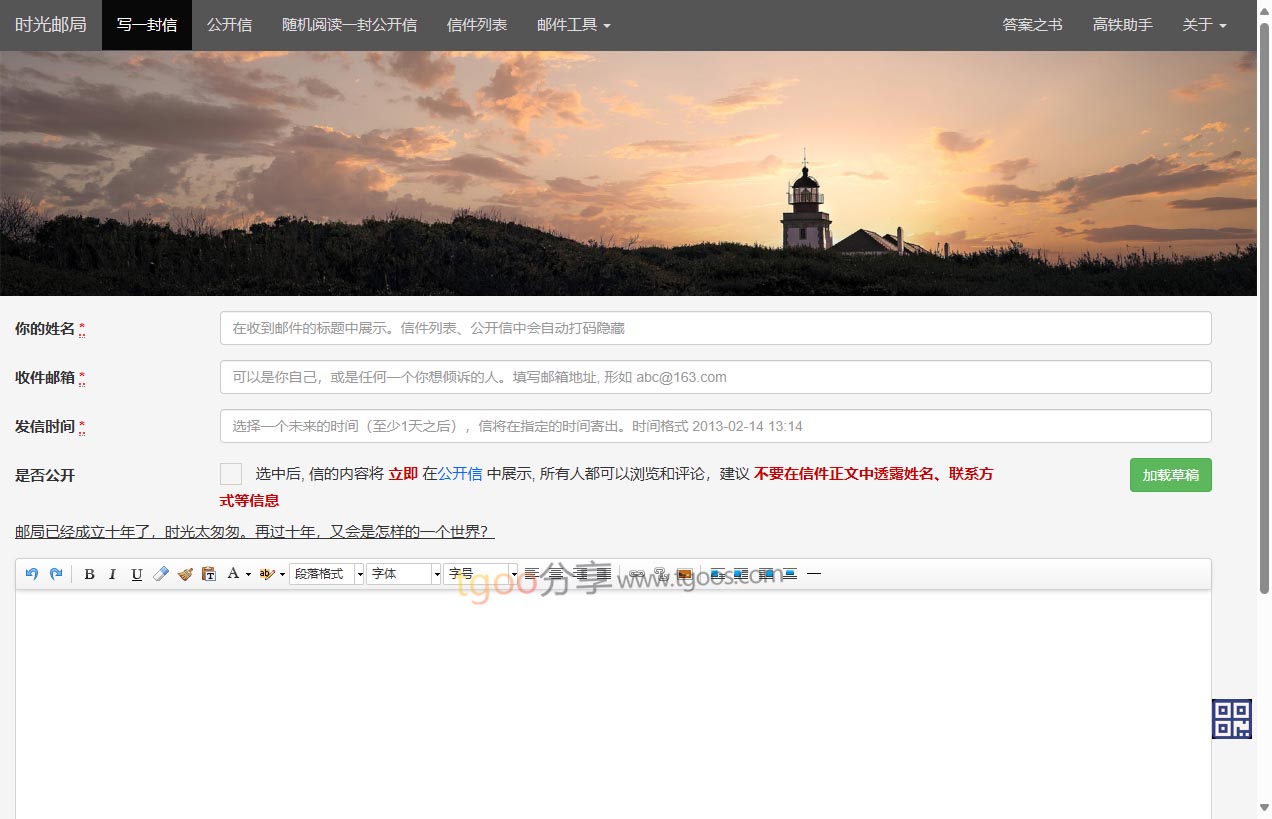The image size is (1272, 819).
Task: Toggle italic text formatting
Action: 113,574
